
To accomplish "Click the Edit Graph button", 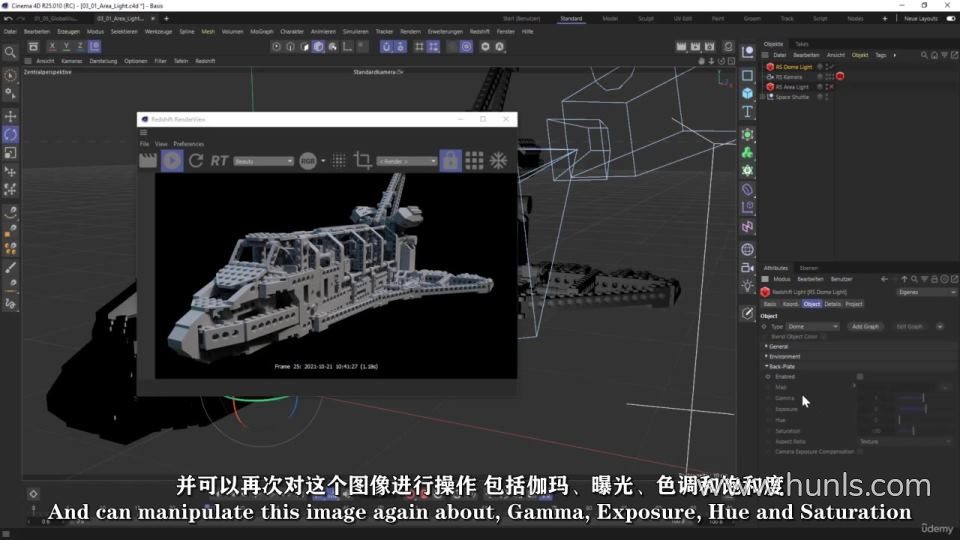I will tap(909, 326).
